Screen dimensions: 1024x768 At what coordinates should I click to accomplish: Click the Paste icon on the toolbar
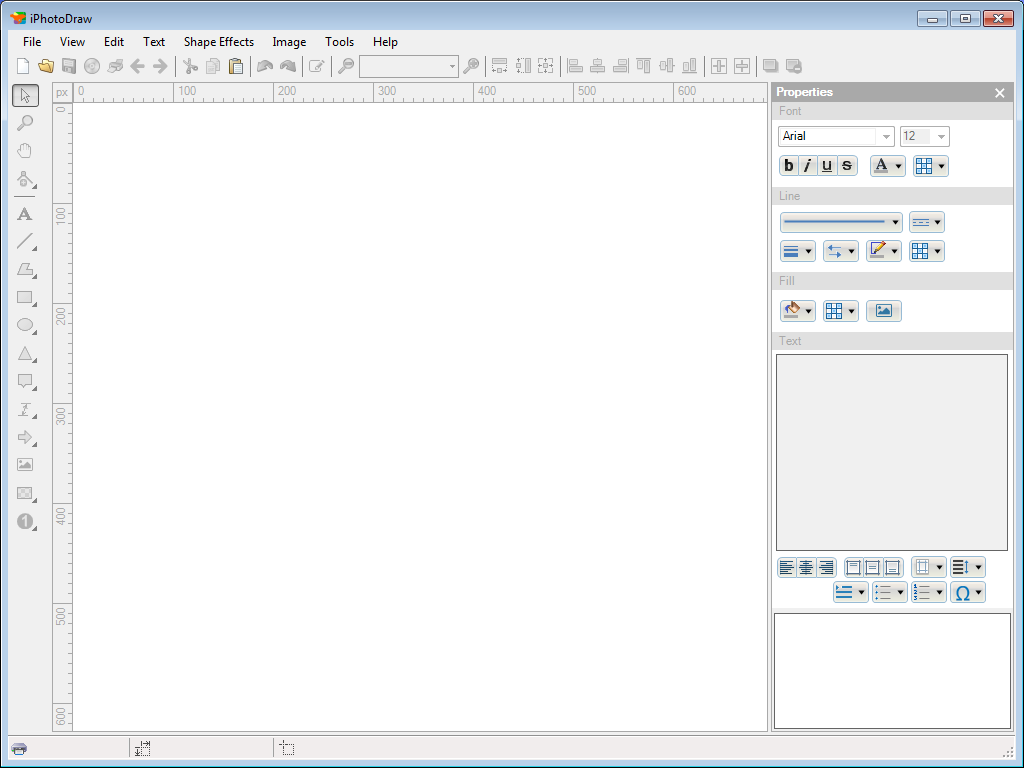[x=236, y=66]
